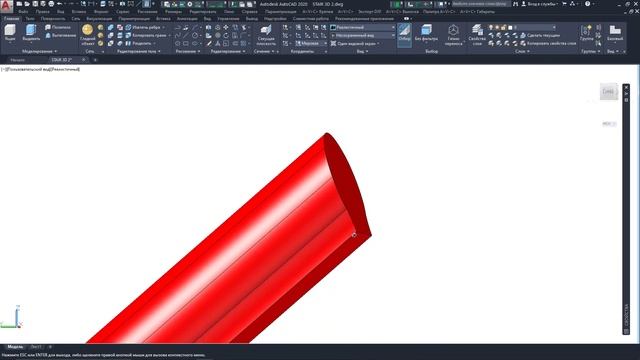The width and height of the screenshot is (640, 360).
Task: Click the UCS axis icon in the viewport
Action: pyautogui.click(x=11, y=317)
